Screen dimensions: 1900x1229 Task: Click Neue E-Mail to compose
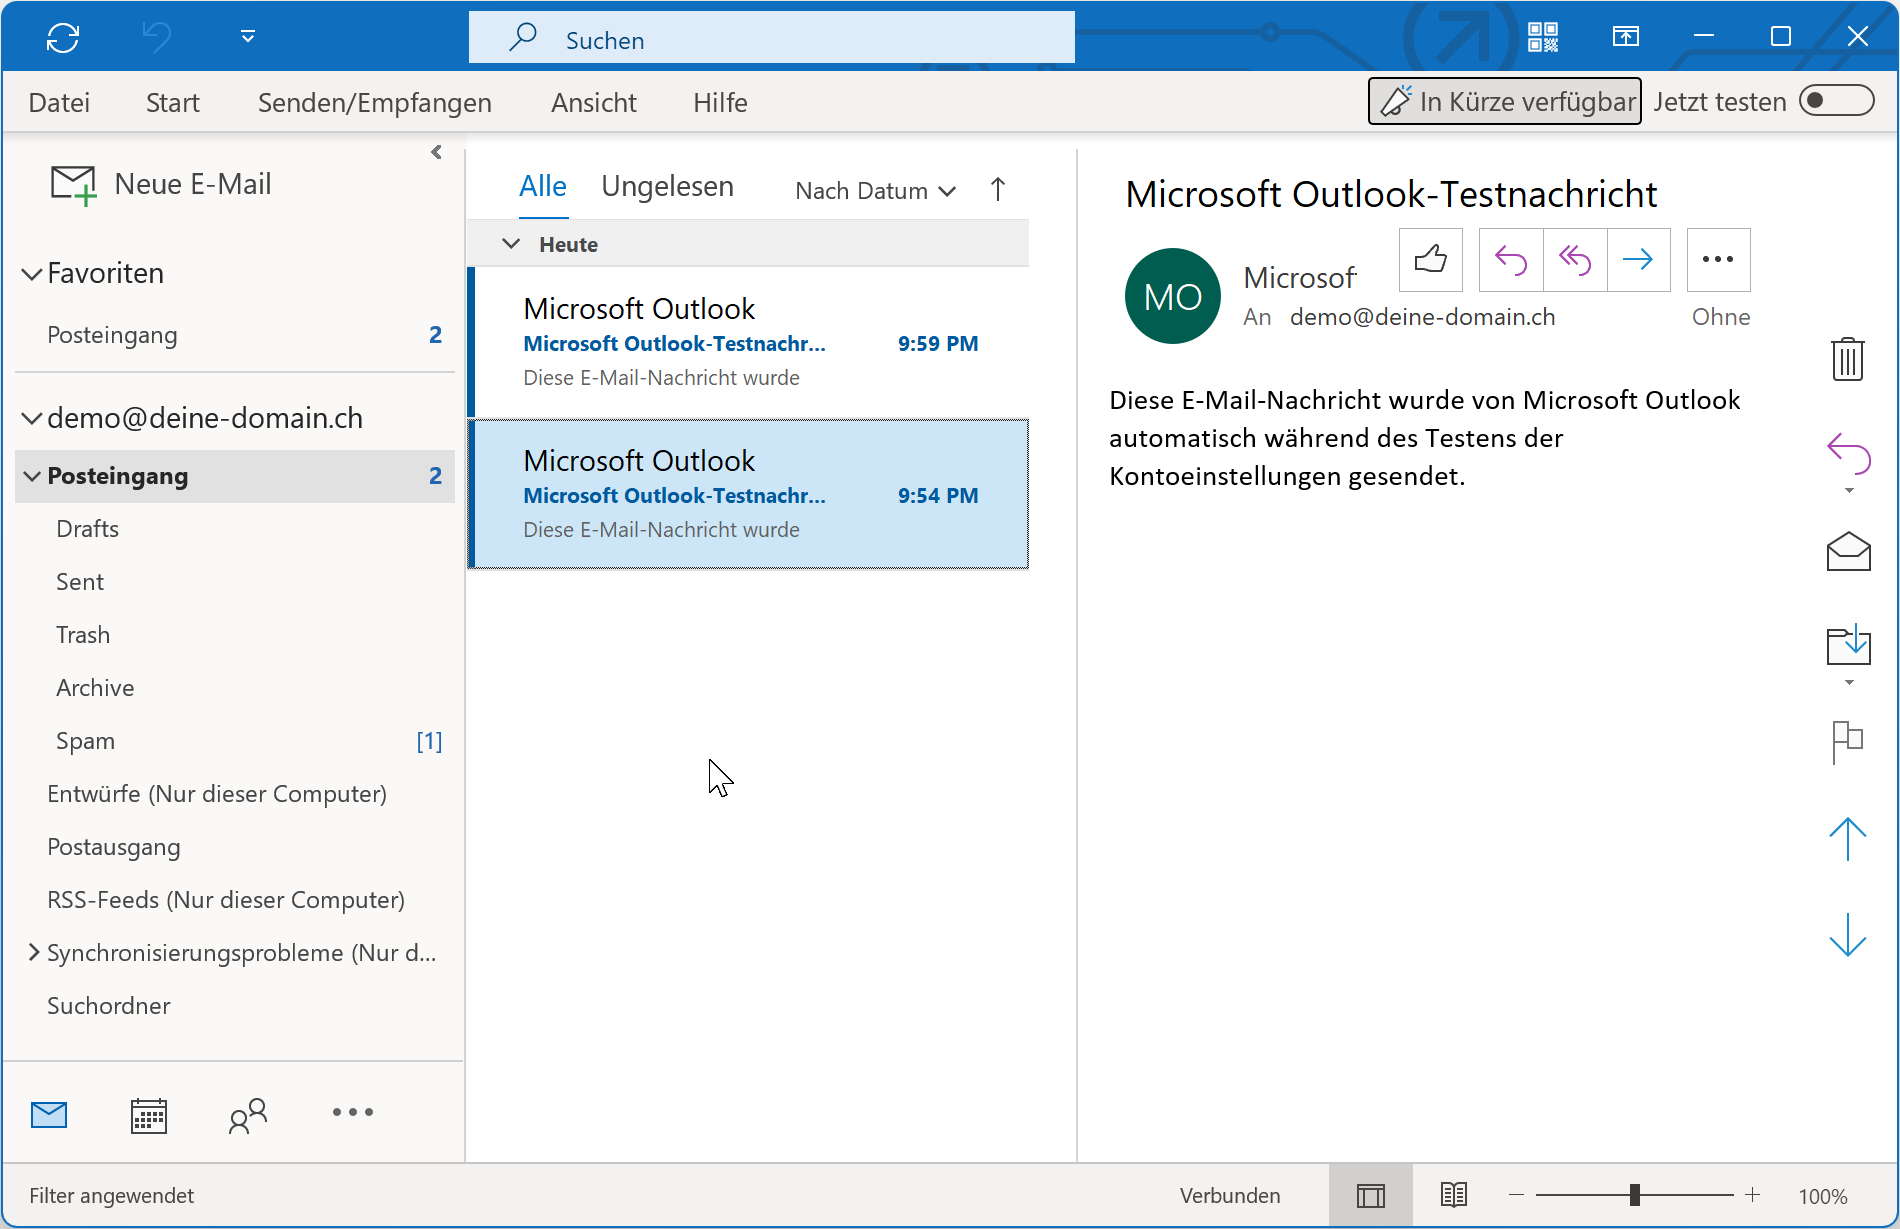161,184
